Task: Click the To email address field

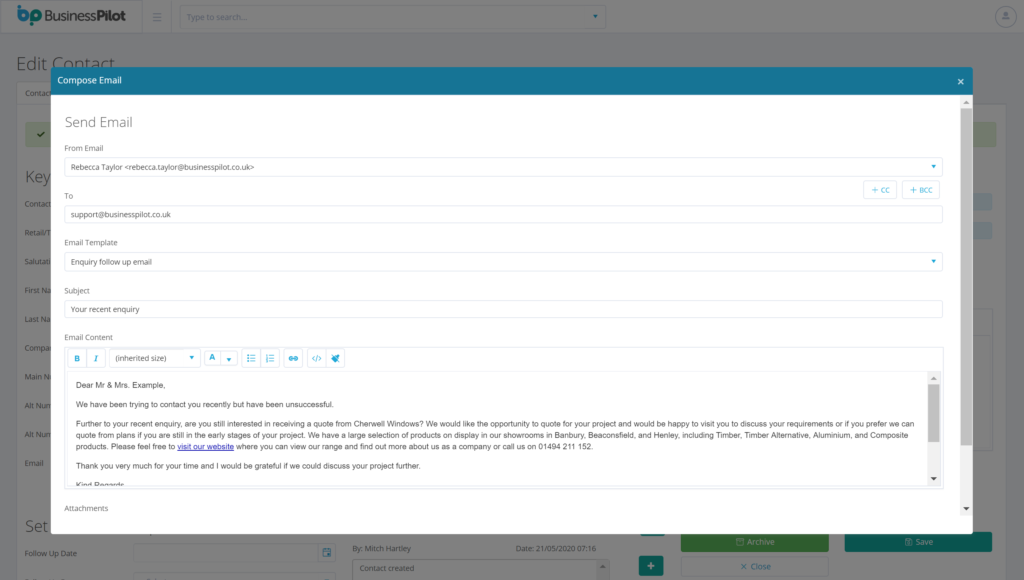Action: 503,215
